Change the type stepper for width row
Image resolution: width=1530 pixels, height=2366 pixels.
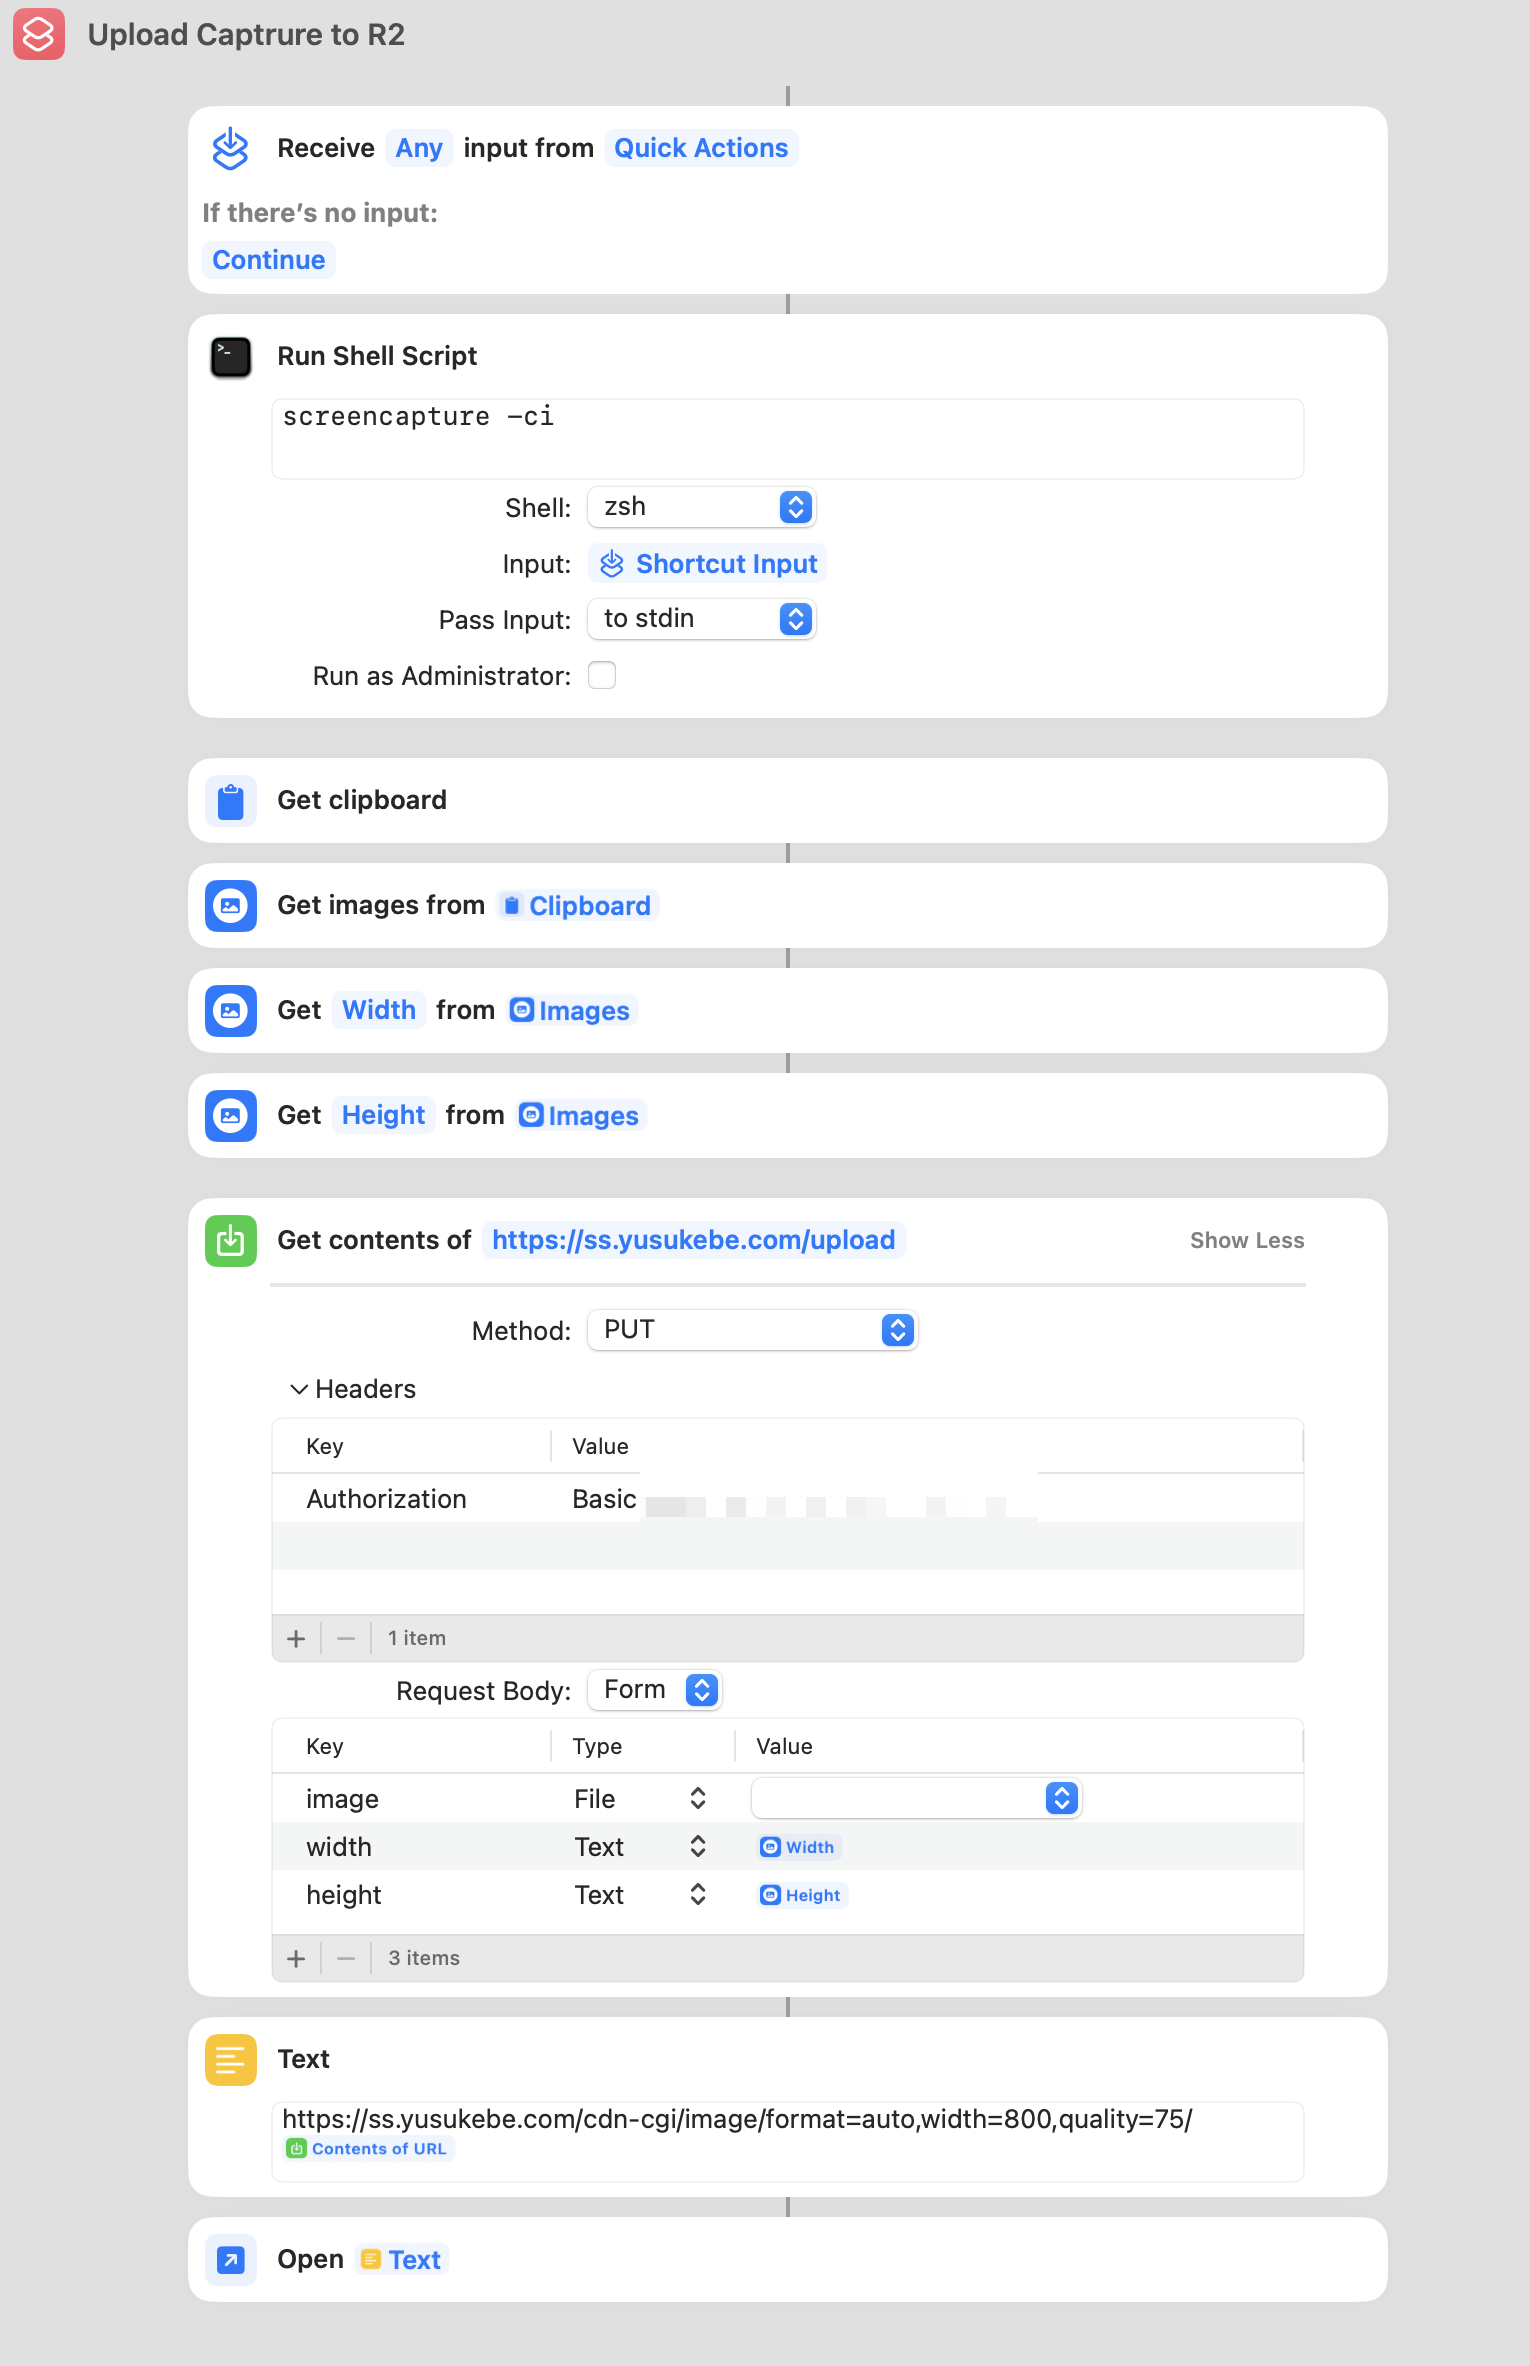(698, 1847)
